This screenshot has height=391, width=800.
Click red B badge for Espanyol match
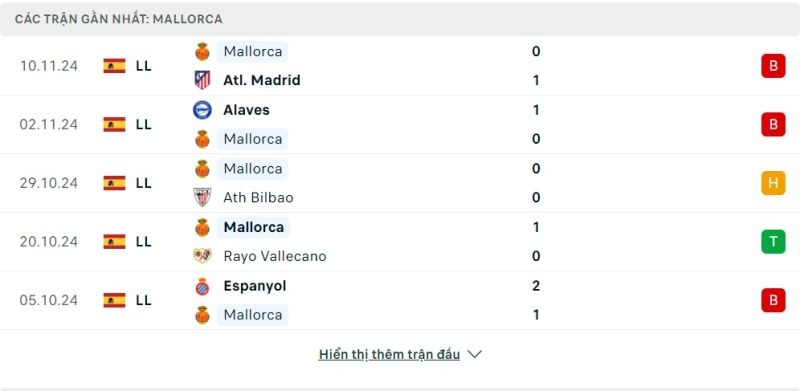773,300
